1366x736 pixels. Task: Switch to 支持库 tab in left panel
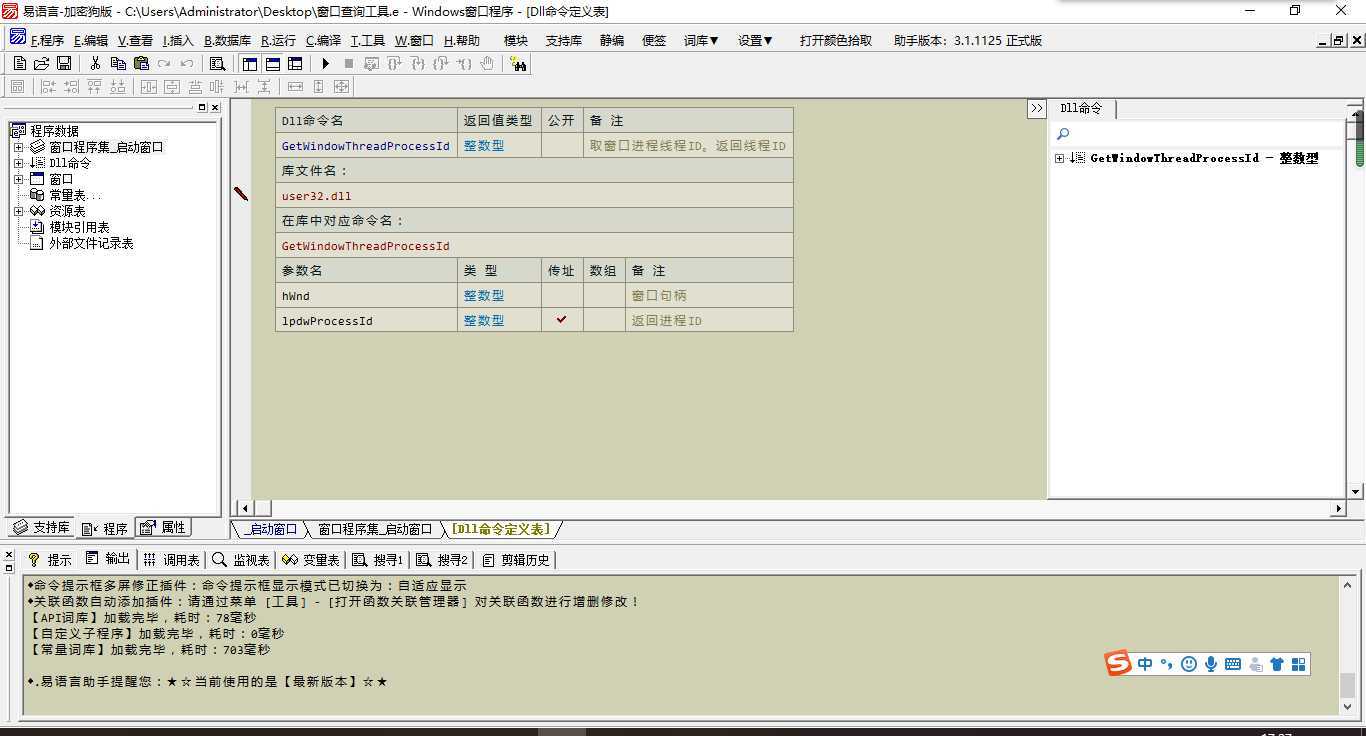coord(41,527)
